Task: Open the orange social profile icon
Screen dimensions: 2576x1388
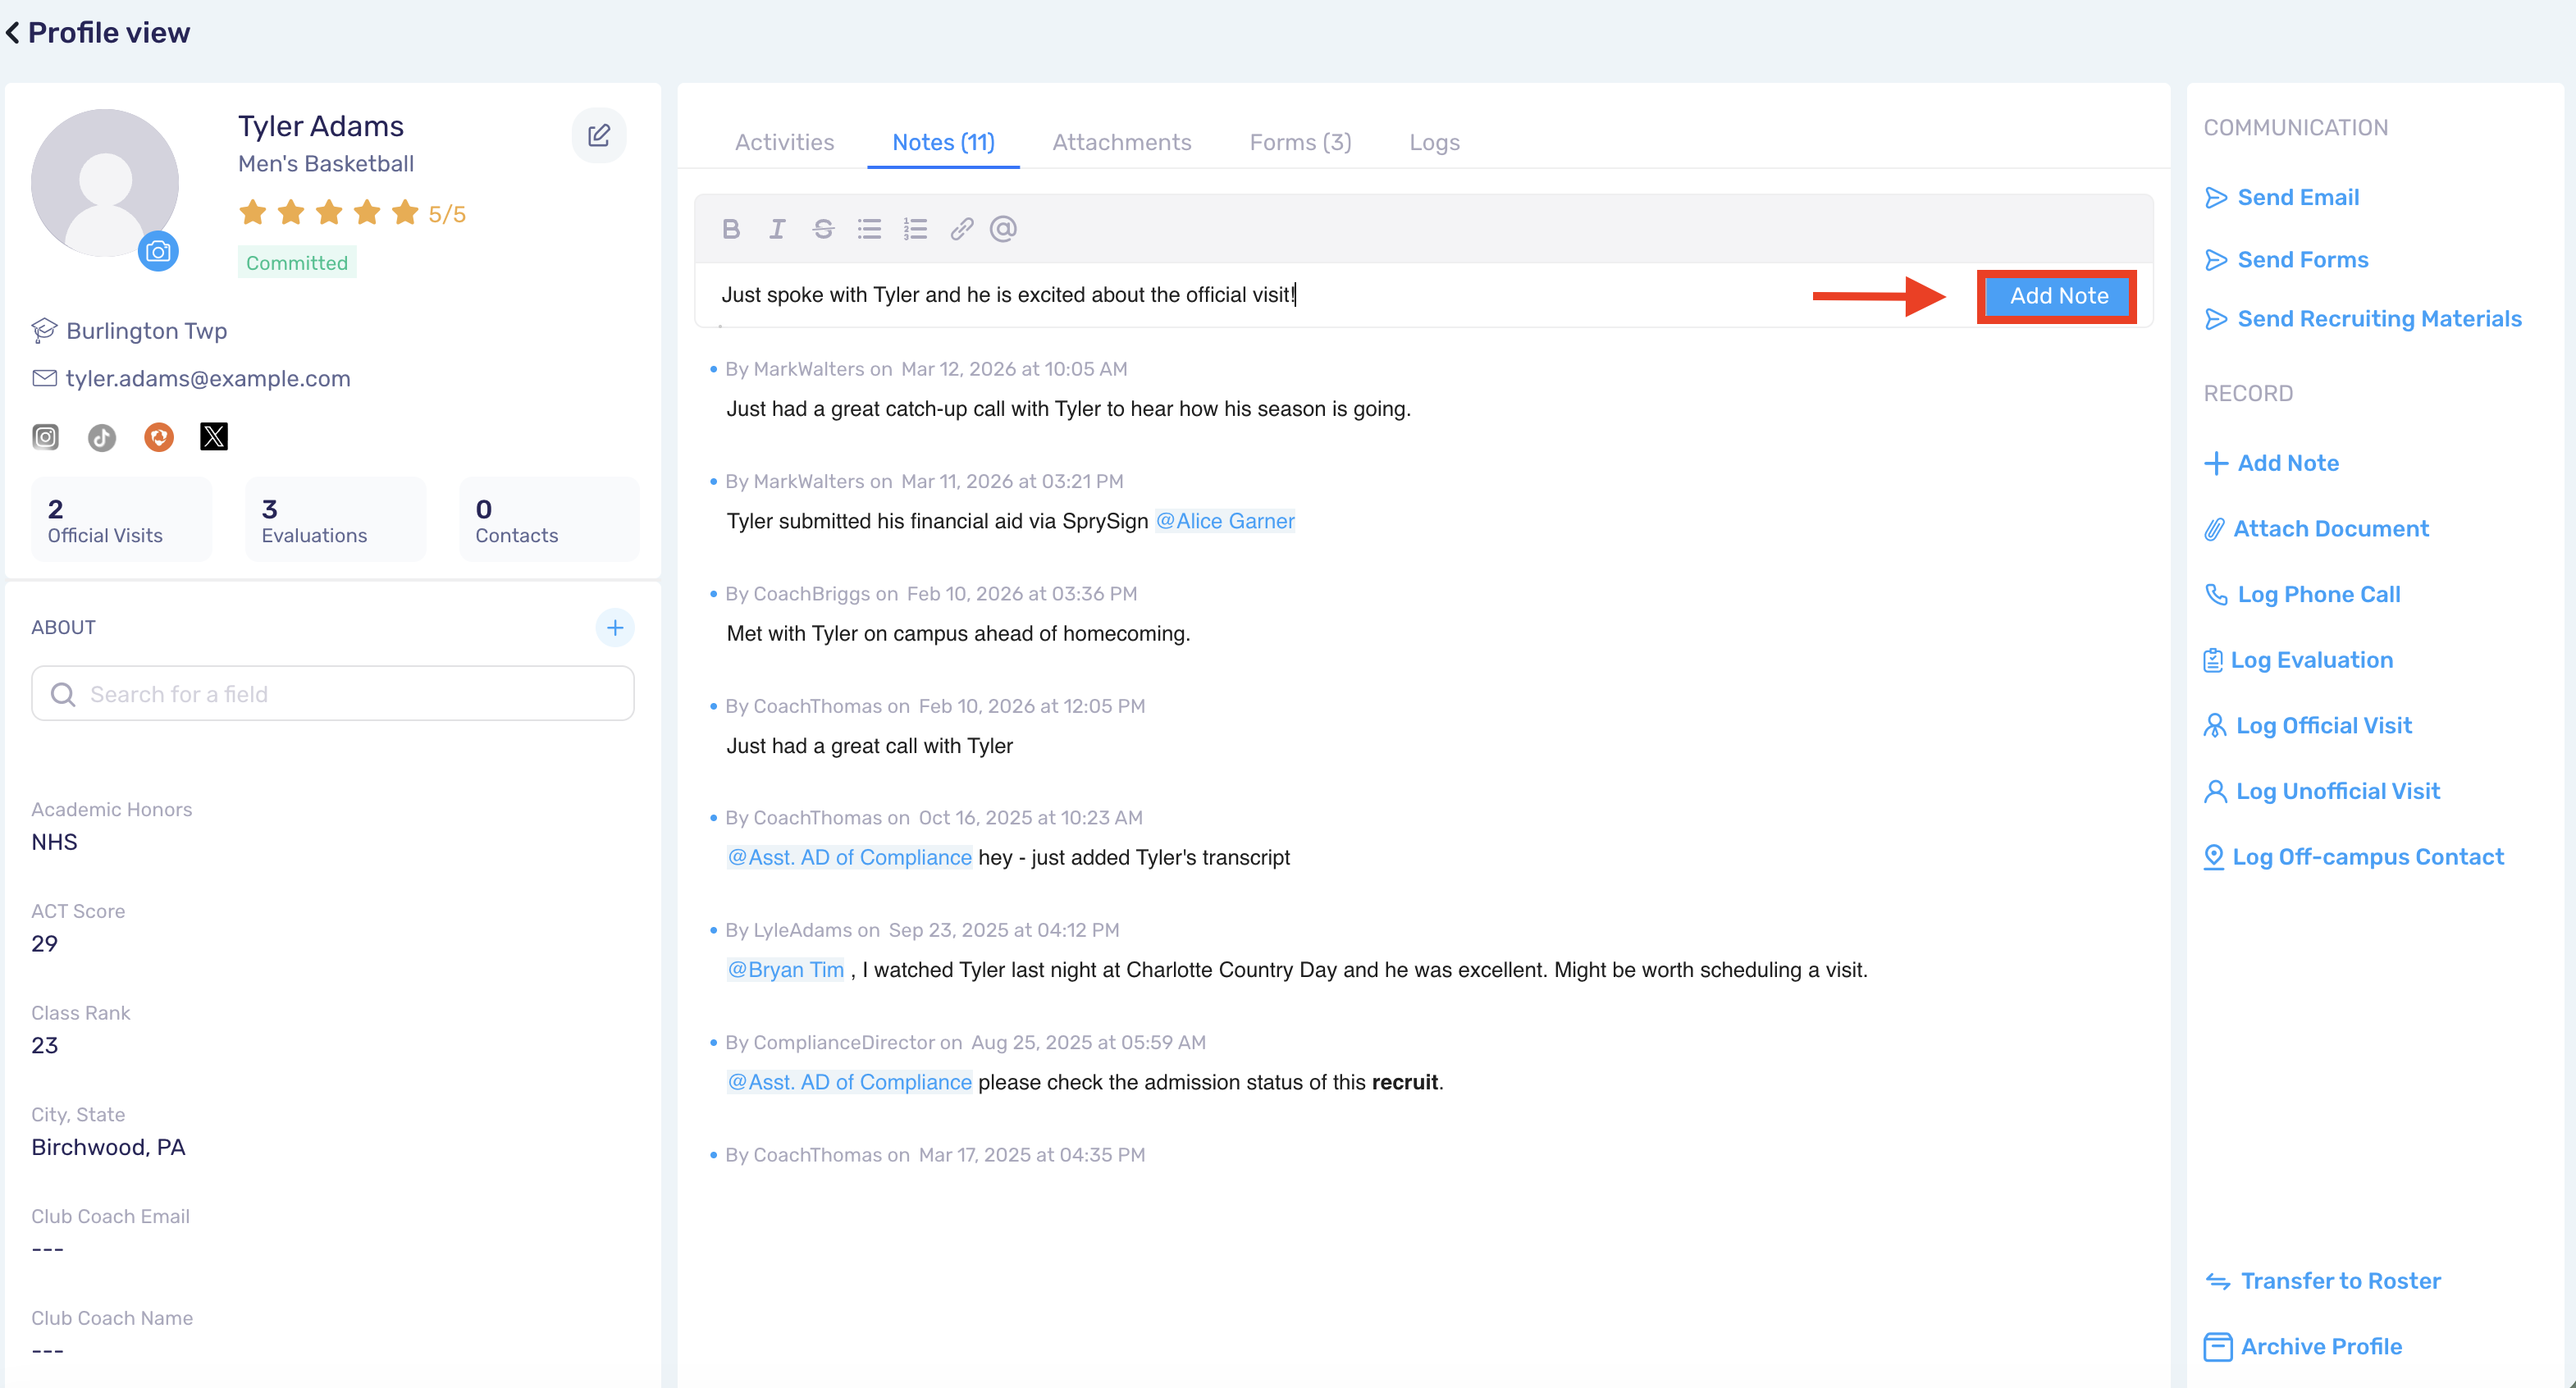Action: [x=159, y=437]
